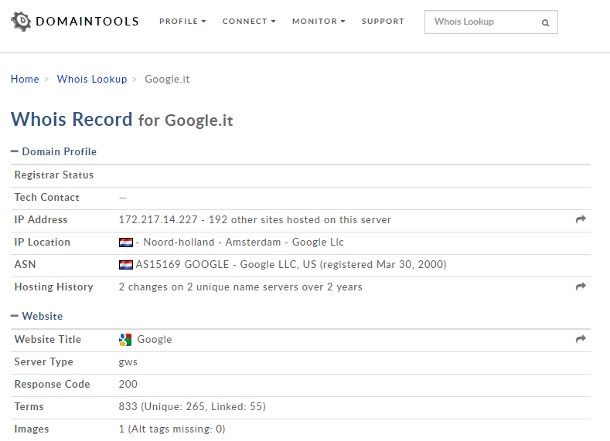Click Noord-holland - Amsterdam - Google Llc text
This screenshot has height=441, width=610.
tap(244, 242)
